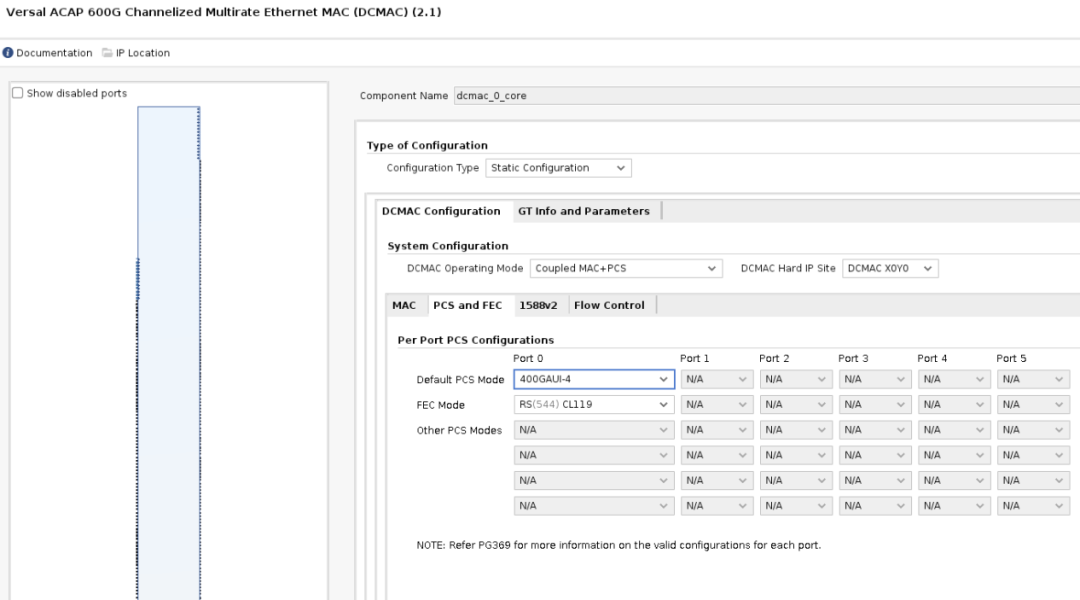Screen dimensions: 1080x600
Task: Open the DCMAC Operating Mode dropdown
Action: pyautogui.click(x=626, y=269)
